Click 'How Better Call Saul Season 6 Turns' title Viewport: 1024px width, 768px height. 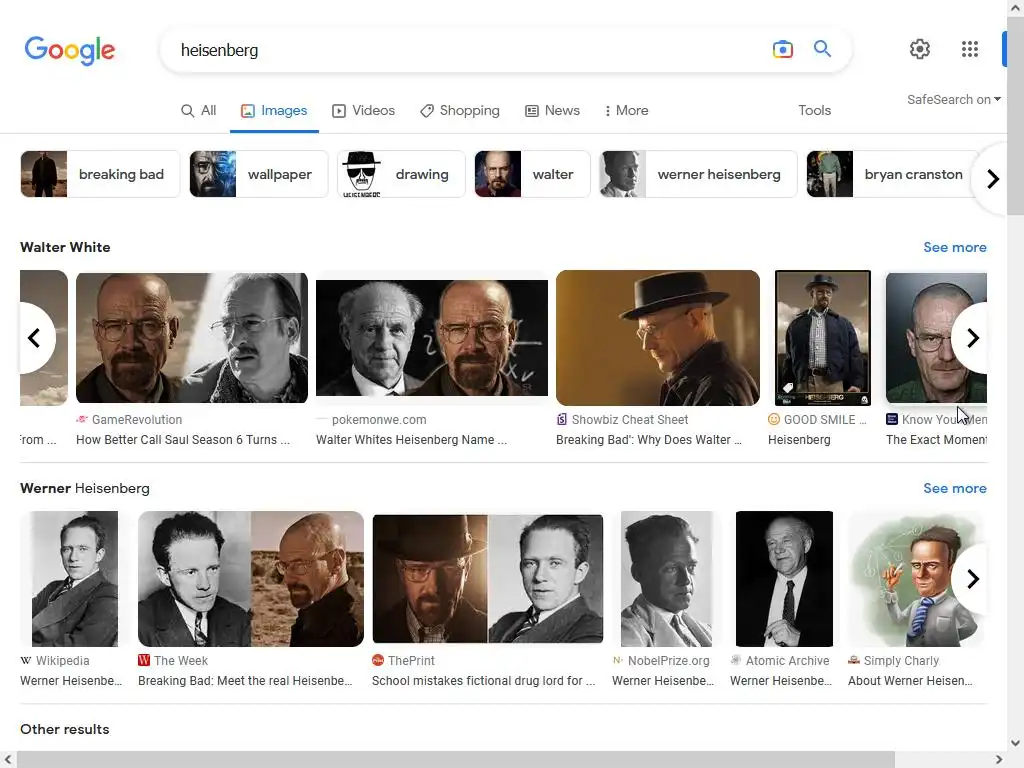click(x=183, y=440)
